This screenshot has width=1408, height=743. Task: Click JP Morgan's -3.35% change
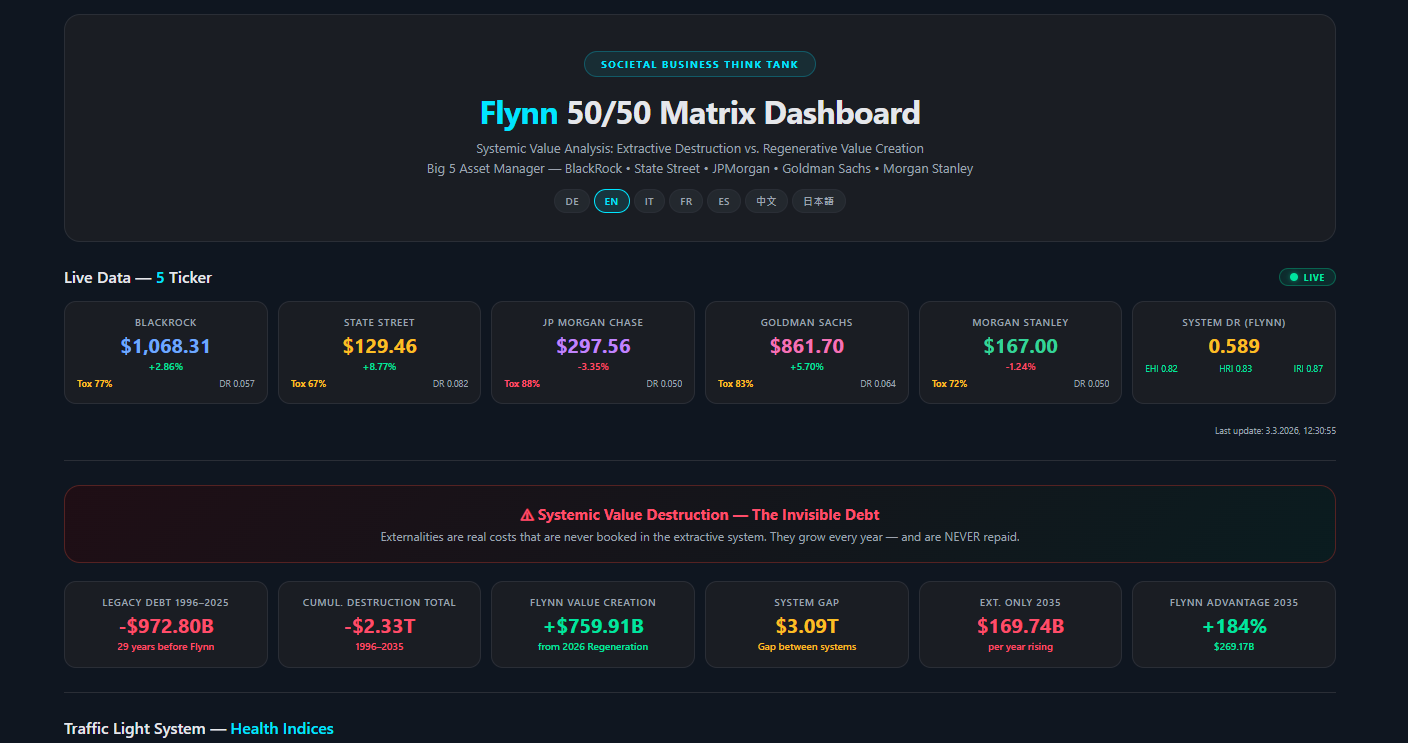pyautogui.click(x=593, y=367)
